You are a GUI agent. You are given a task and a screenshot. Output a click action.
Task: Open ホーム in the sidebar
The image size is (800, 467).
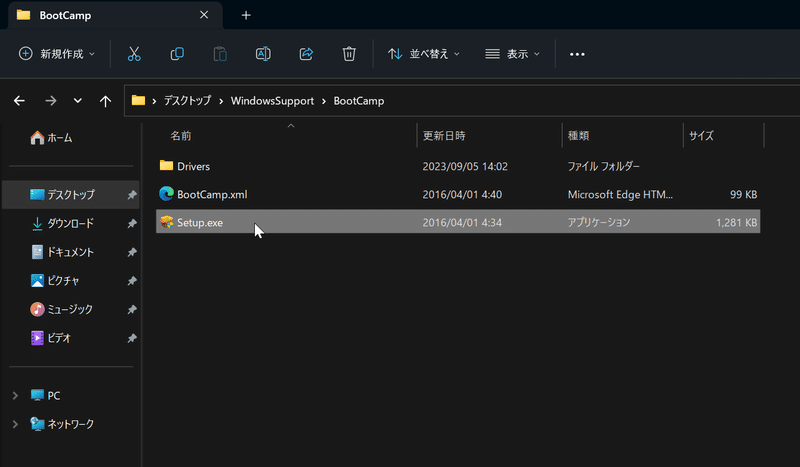(51, 138)
